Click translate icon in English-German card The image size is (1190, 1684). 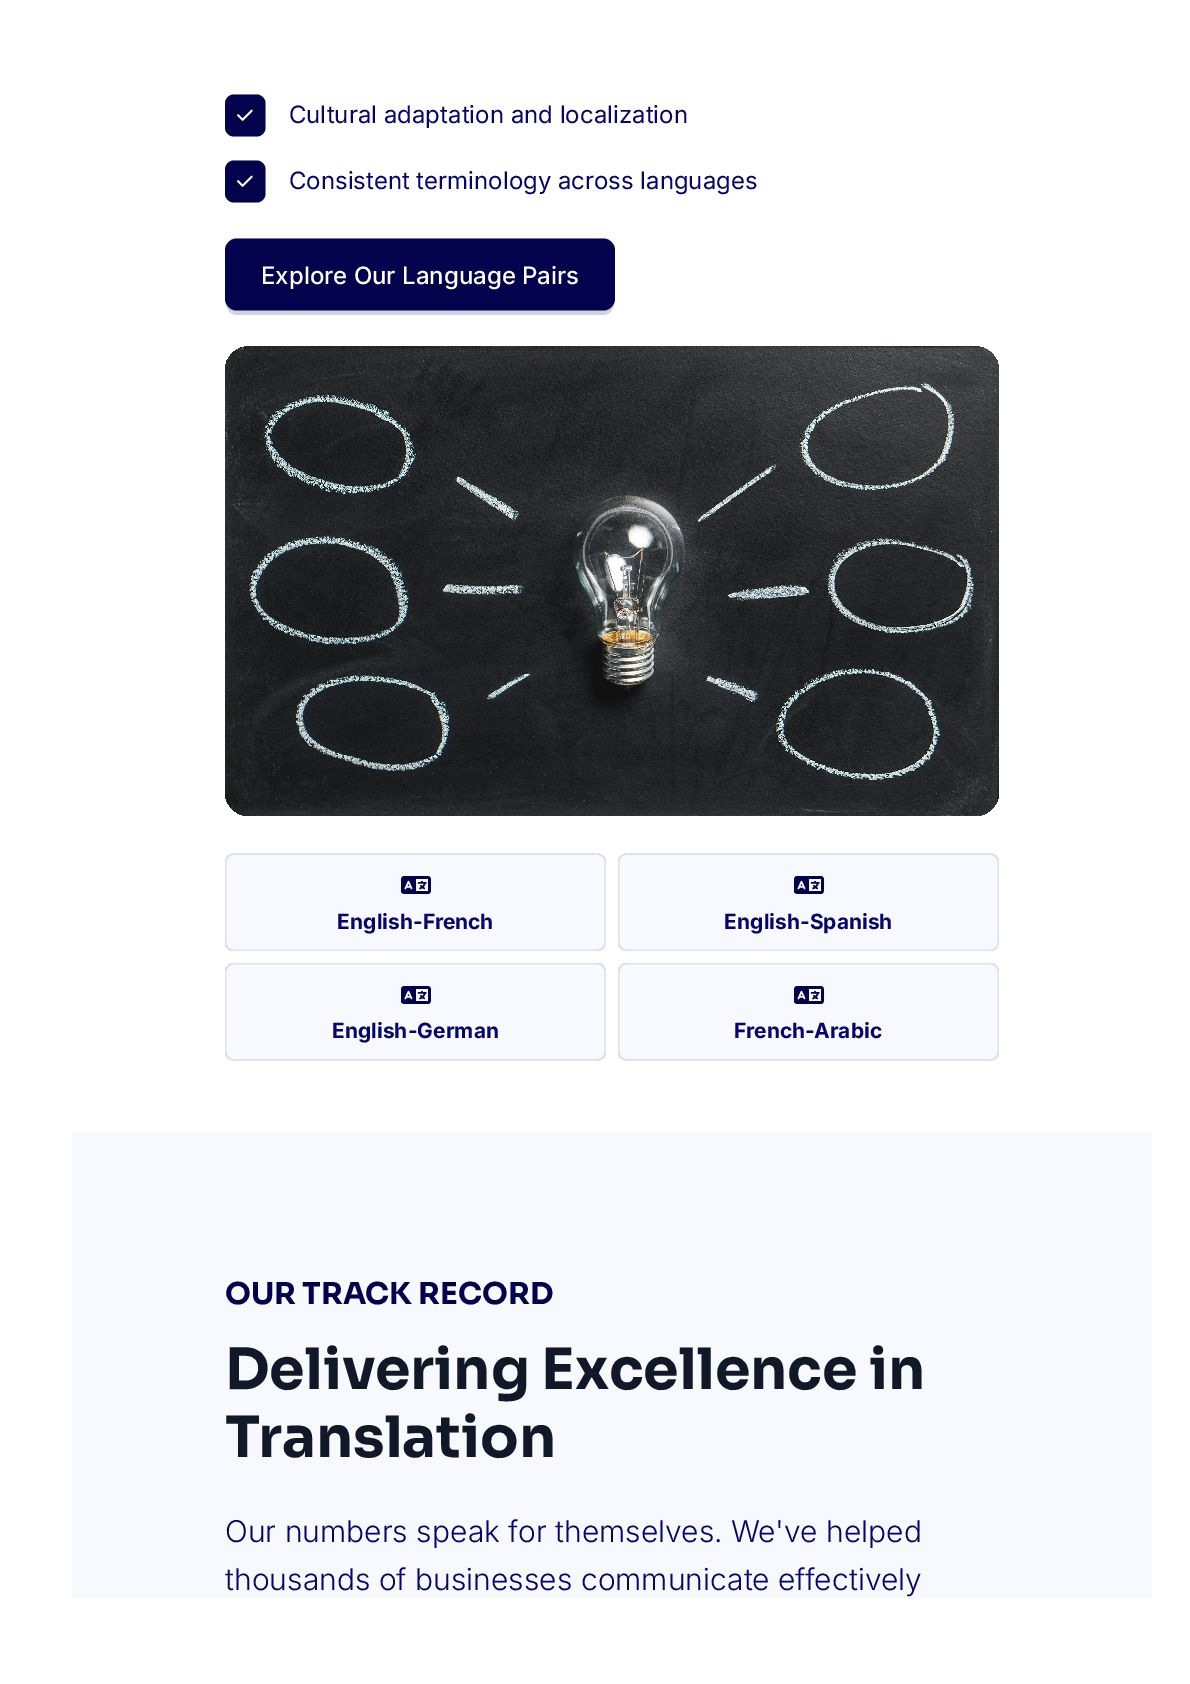[x=415, y=995]
